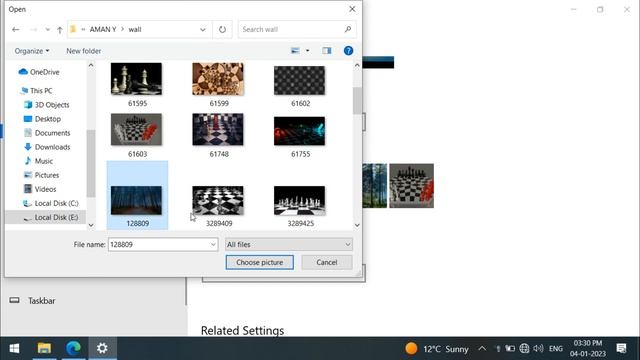Viewport: 640px width, 360px height.
Task: Select image 61748 thumbnail
Action: pyautogui.click(x=218, y=129)
